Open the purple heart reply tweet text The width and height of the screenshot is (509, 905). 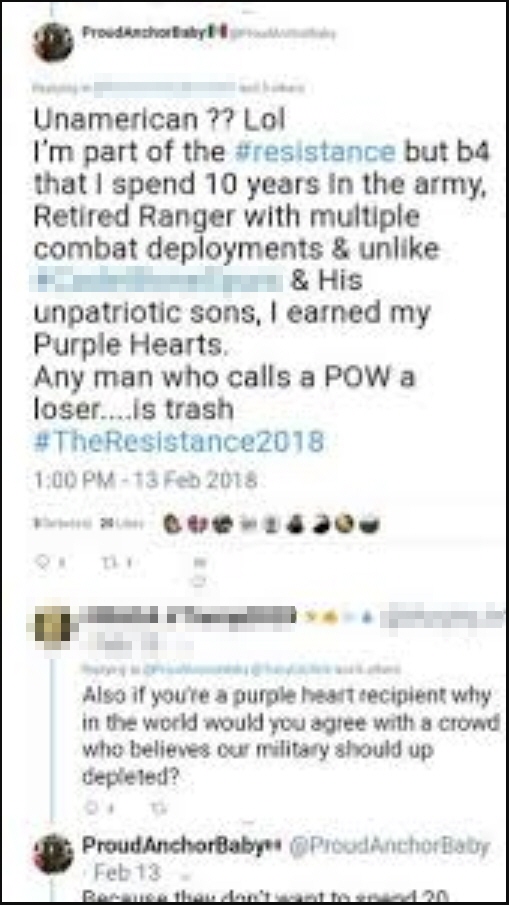tap(291, 736)
